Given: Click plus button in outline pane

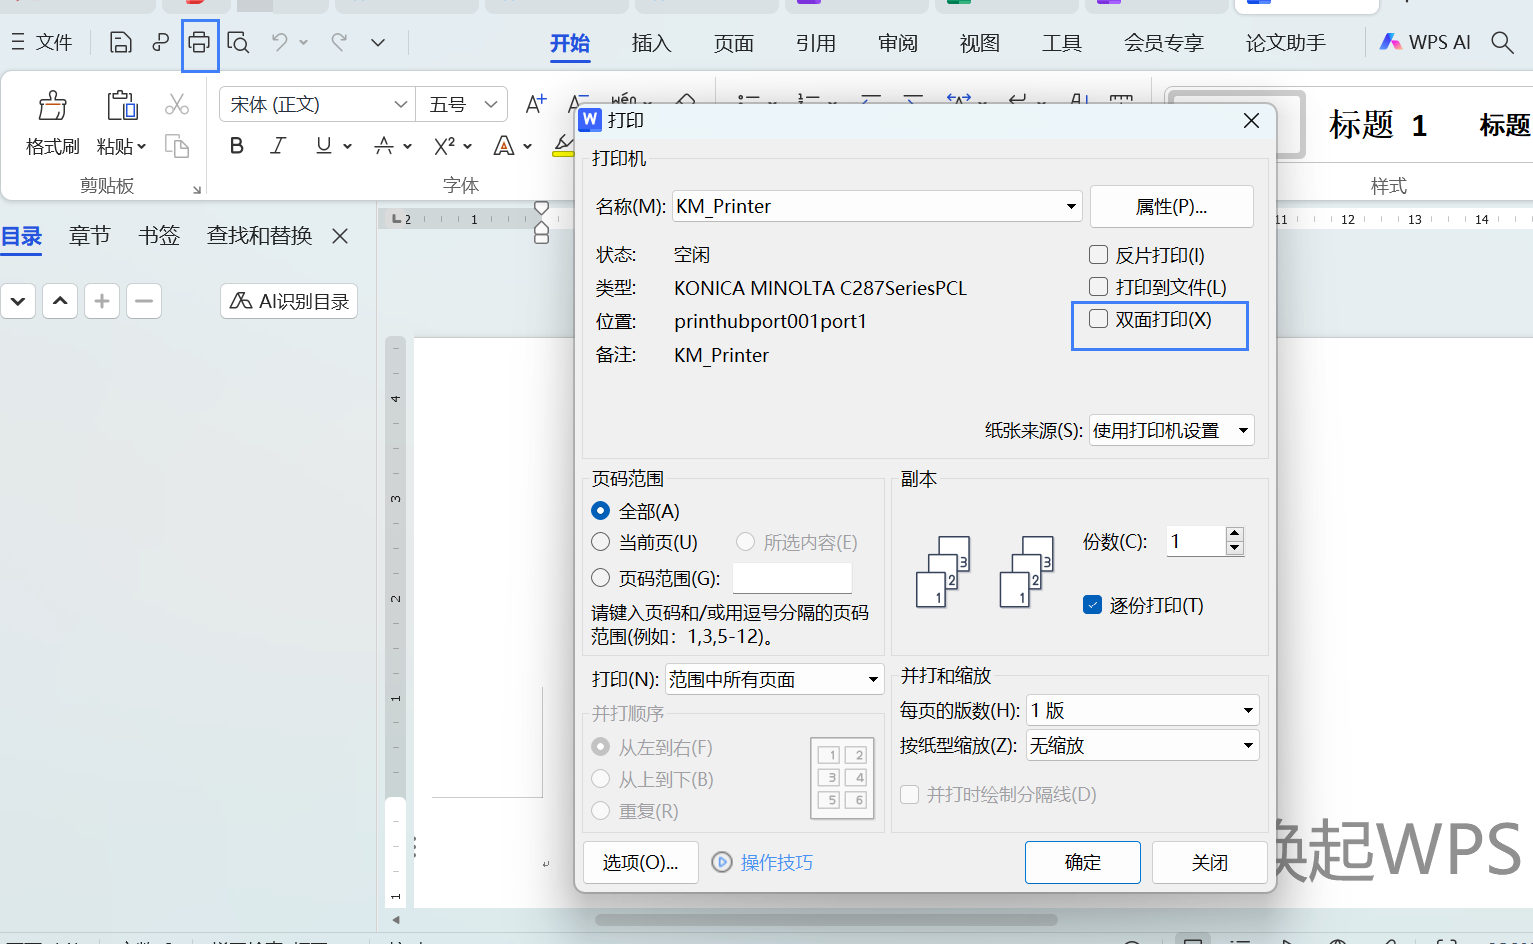Looking at the screenshot, I should click(x=102, y=301).
